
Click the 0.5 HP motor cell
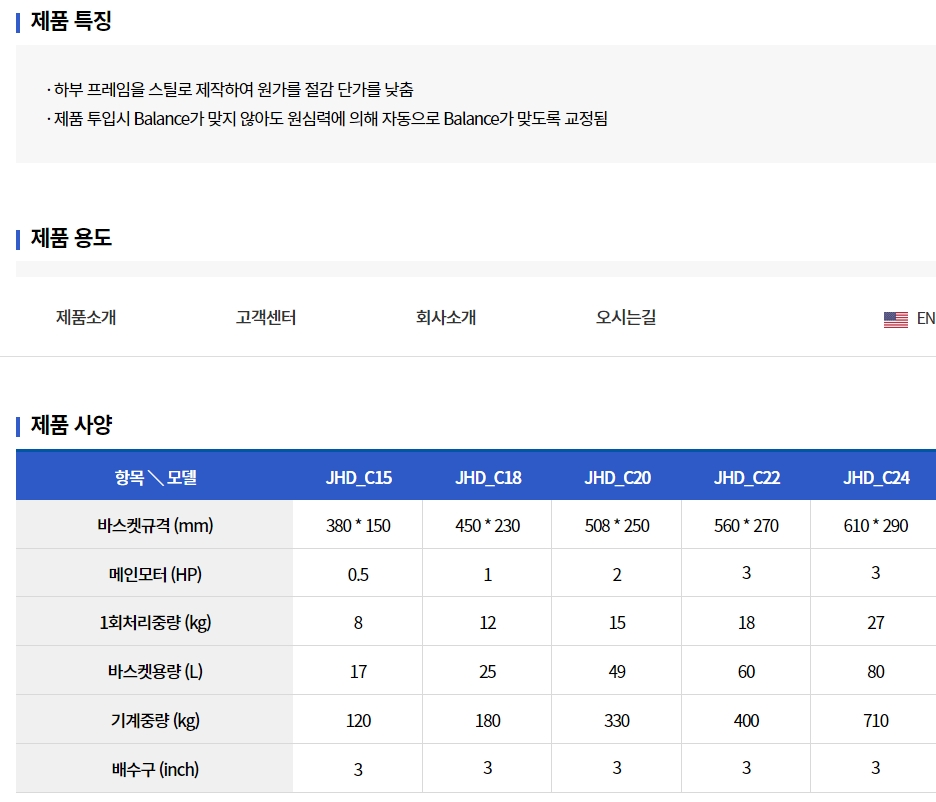point(358,574)
